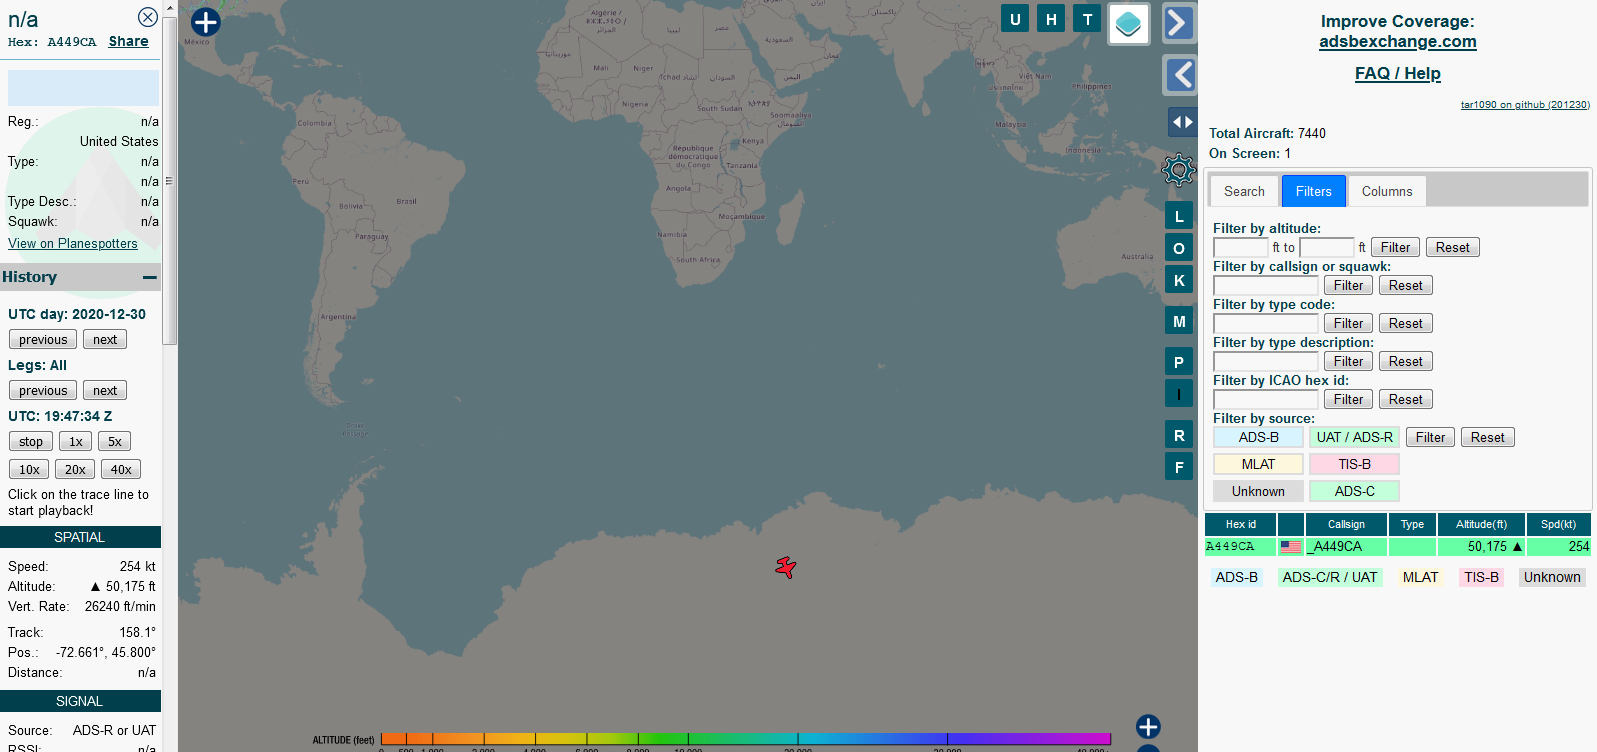Go to previous UTC day

(x=43, y=340)
